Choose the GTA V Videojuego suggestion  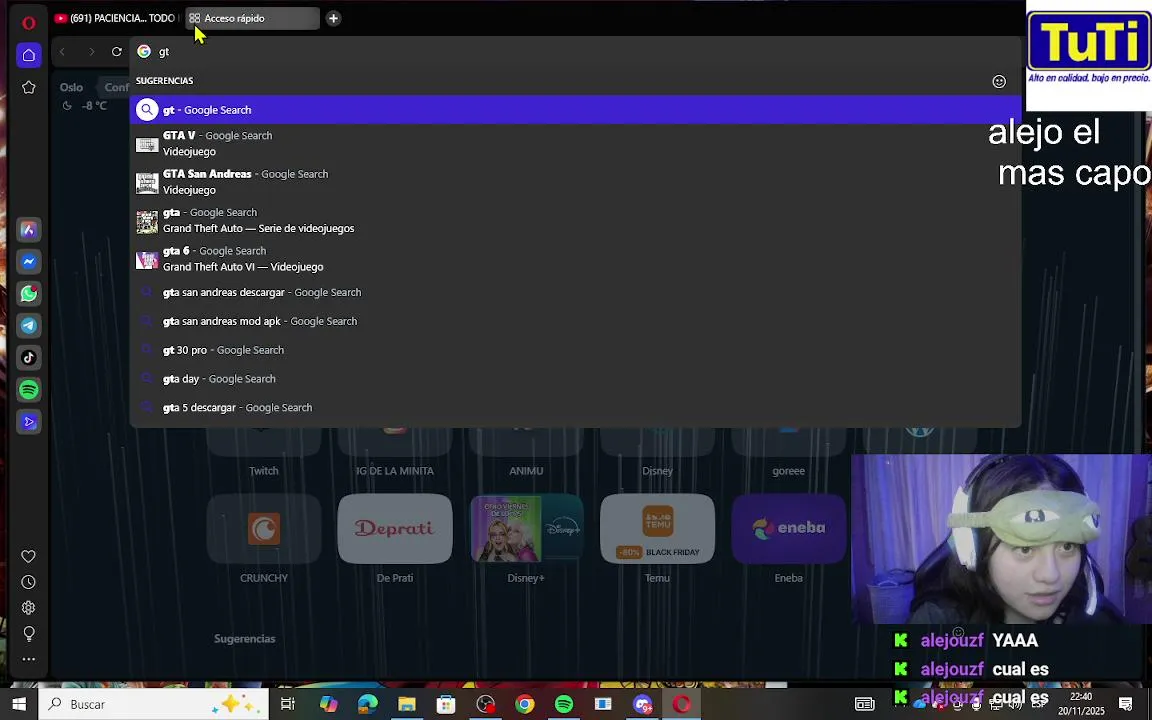click(575, 143)
